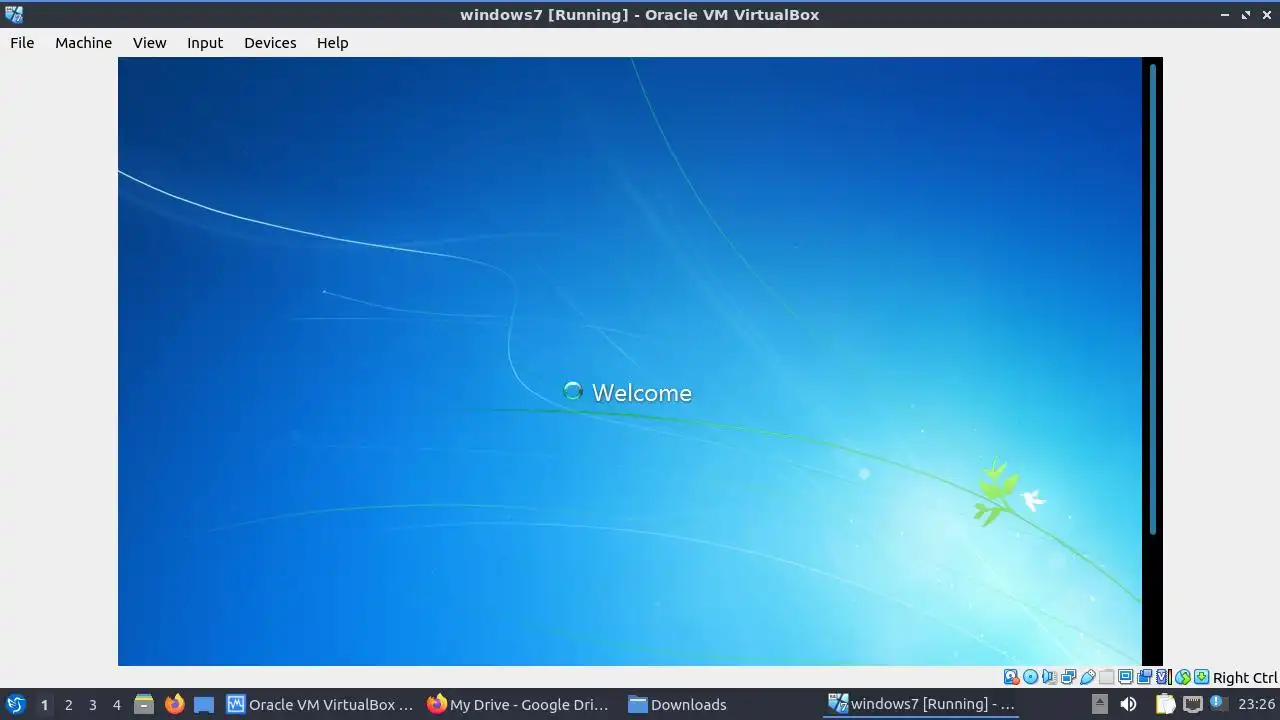Switch to virtual desktop 3
The image size is (1280, 720).
pos(92,704)
